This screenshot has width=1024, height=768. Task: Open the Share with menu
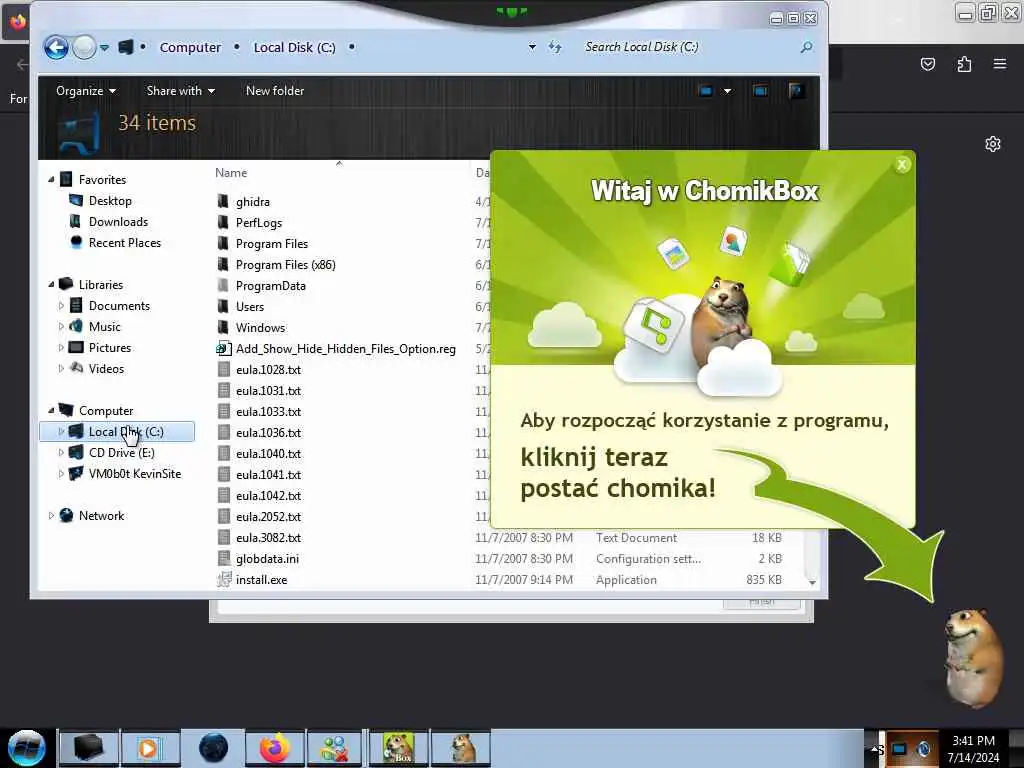click(x=180, y=91)
